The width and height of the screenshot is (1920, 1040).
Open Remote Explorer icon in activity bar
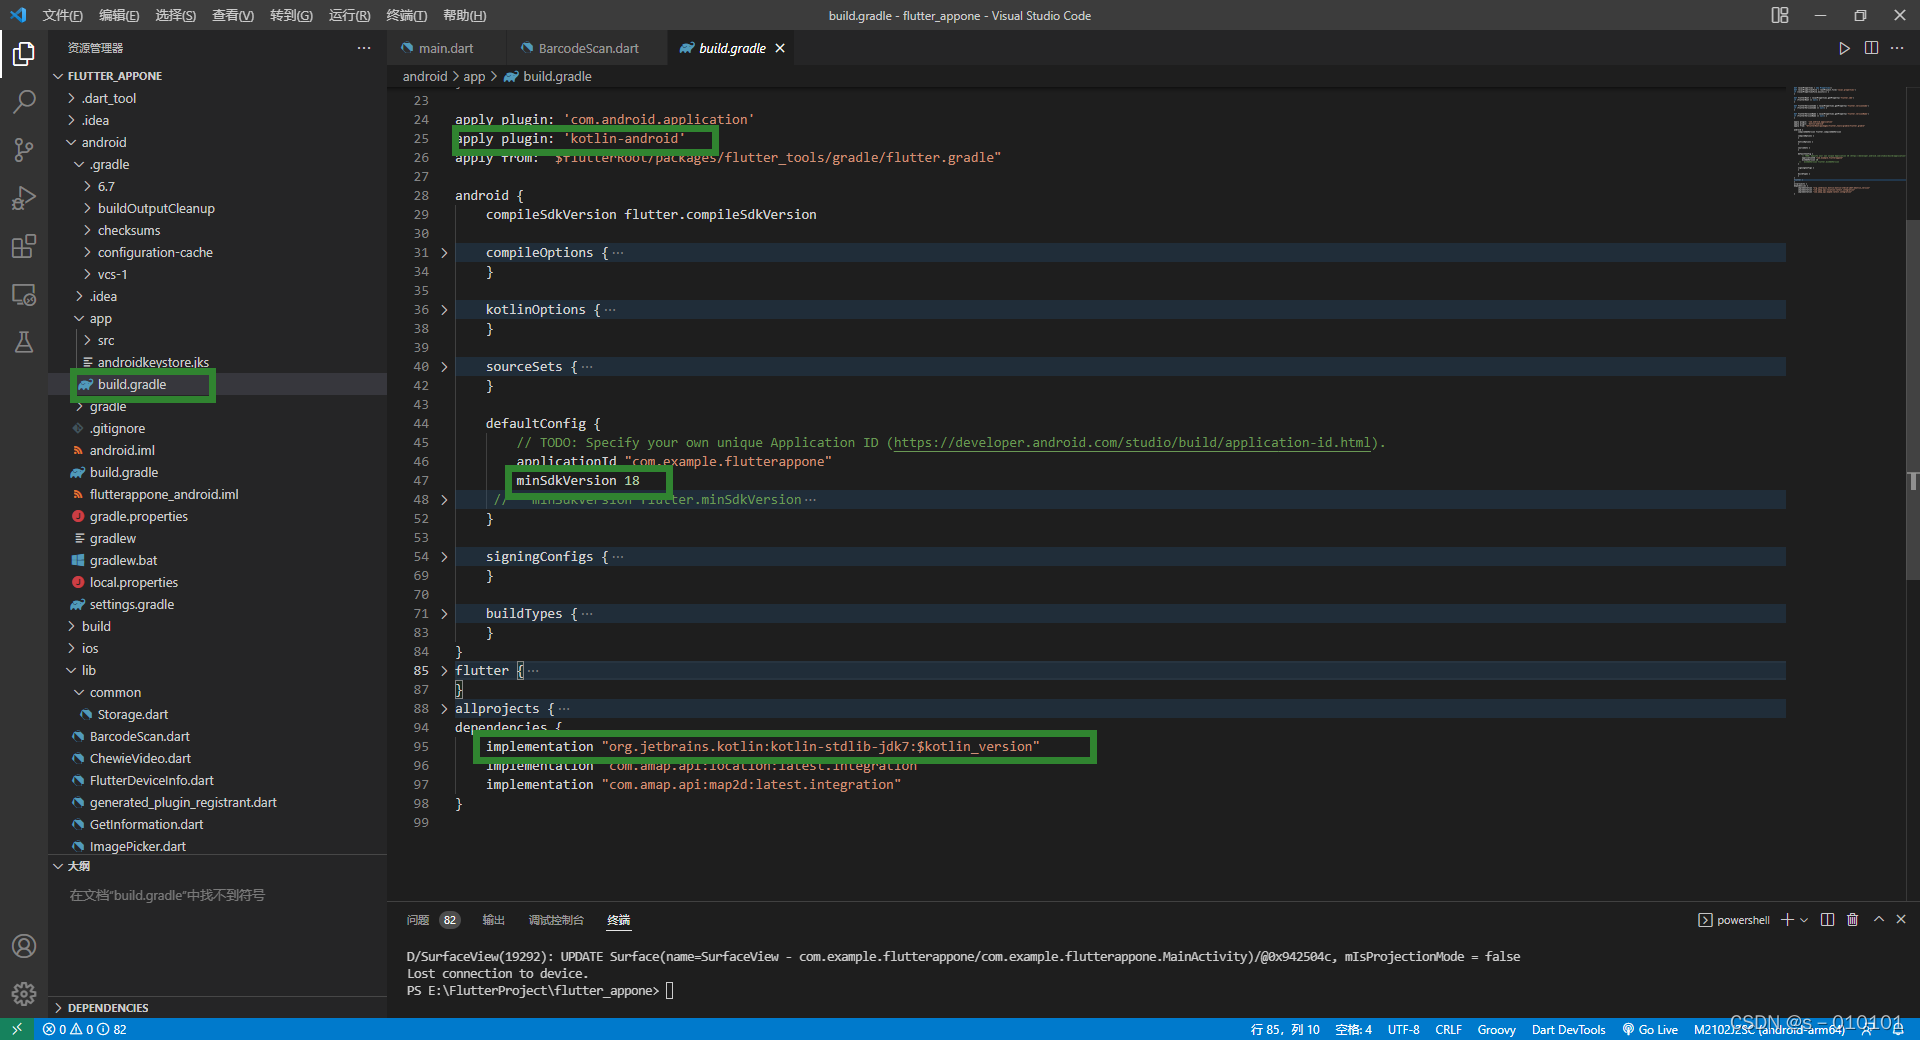tap(24, 294)
